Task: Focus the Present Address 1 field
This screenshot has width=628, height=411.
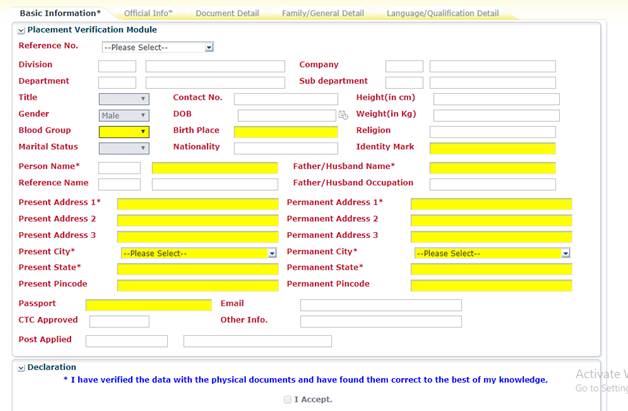Action: tap(198, 204)
